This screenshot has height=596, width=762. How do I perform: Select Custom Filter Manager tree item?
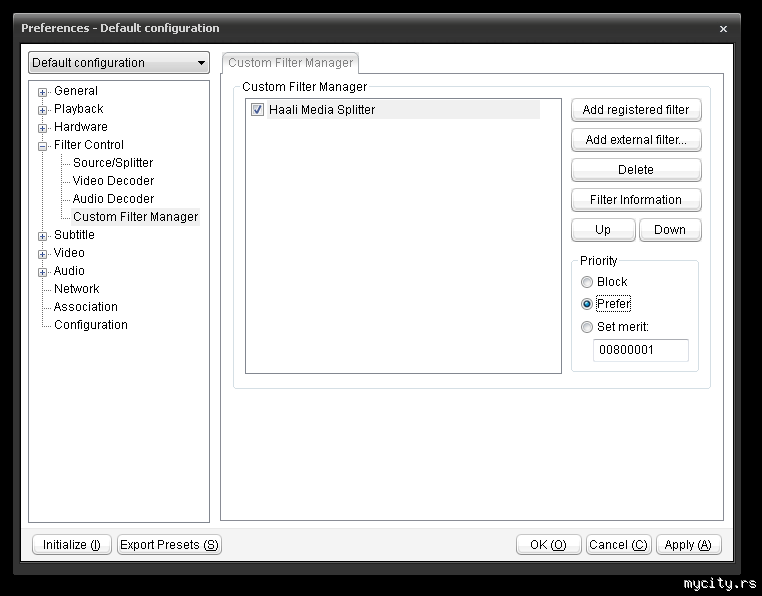136,217
